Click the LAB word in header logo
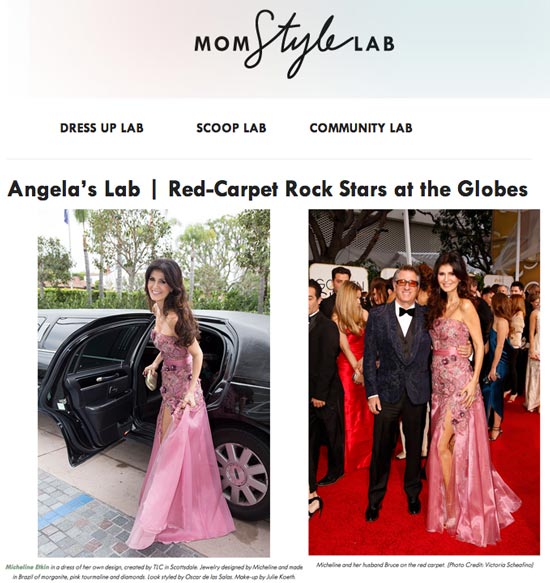Image resolution: width=550 pixels, height=583 pixels. click(374, 44)
